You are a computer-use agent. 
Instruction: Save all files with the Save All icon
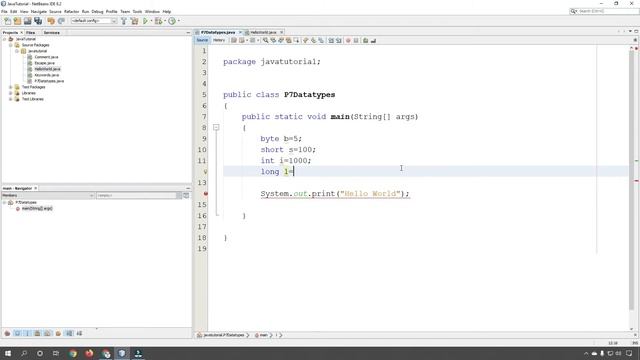click(38, 21)
